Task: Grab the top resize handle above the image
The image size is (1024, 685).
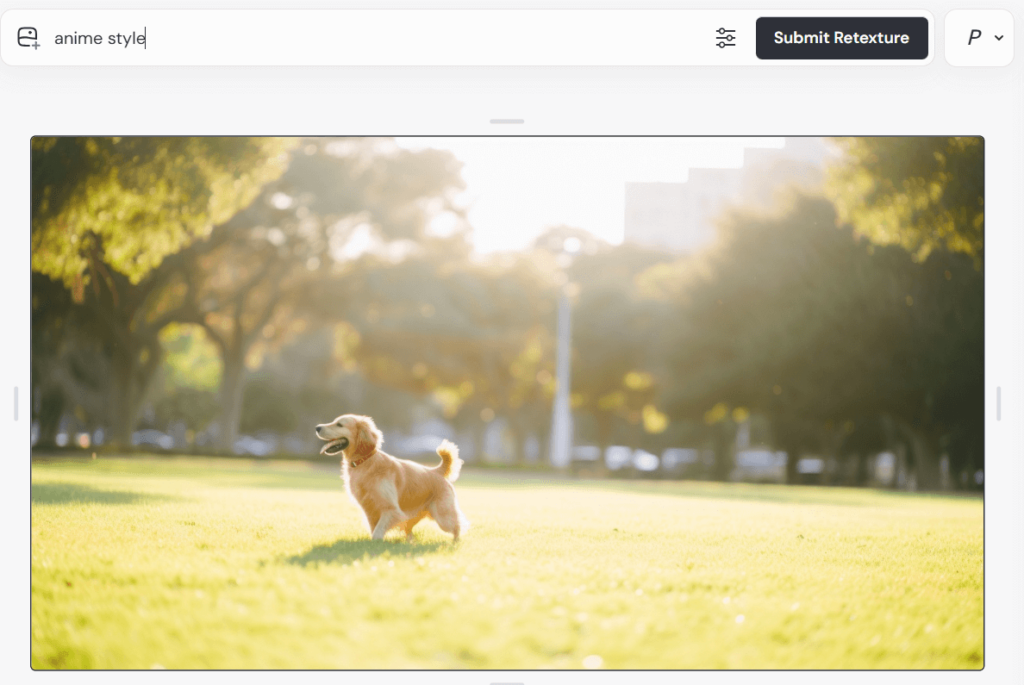Action: [x=507, y=121]
